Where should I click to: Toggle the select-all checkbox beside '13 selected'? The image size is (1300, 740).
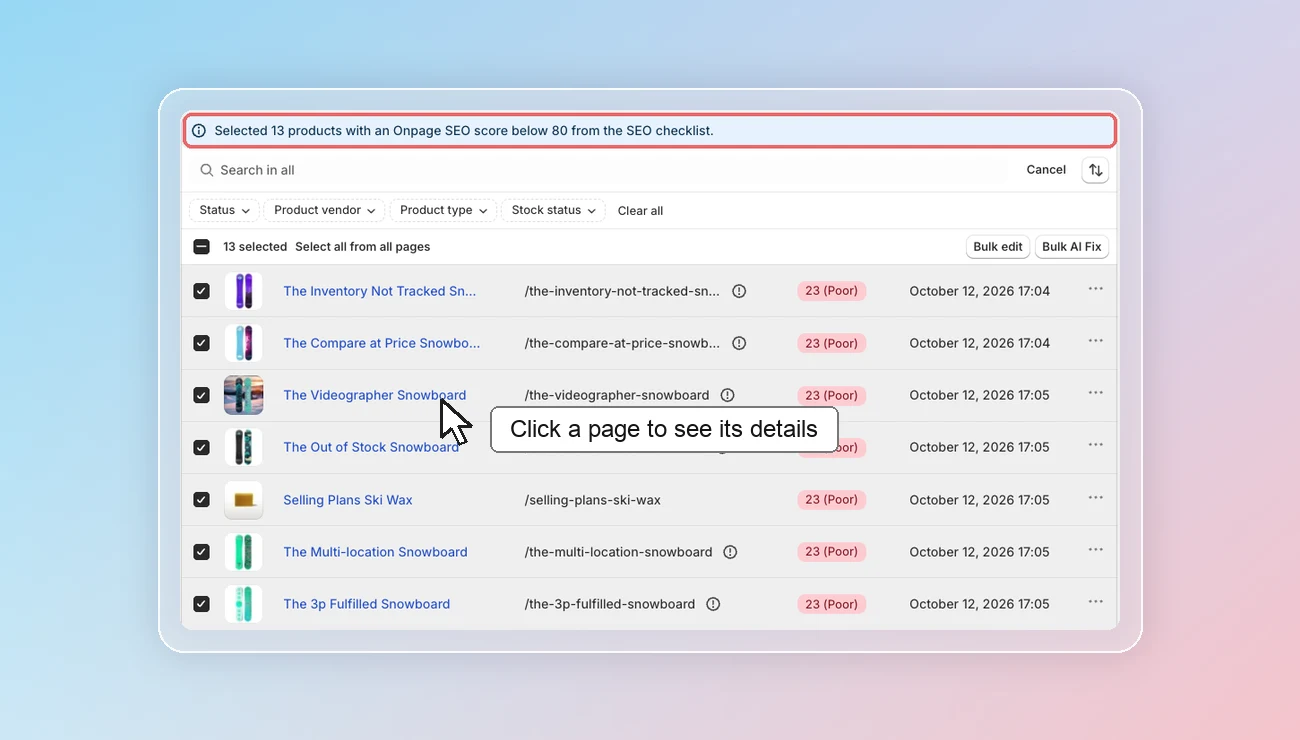pyautogui.click(x=201, y=247)
